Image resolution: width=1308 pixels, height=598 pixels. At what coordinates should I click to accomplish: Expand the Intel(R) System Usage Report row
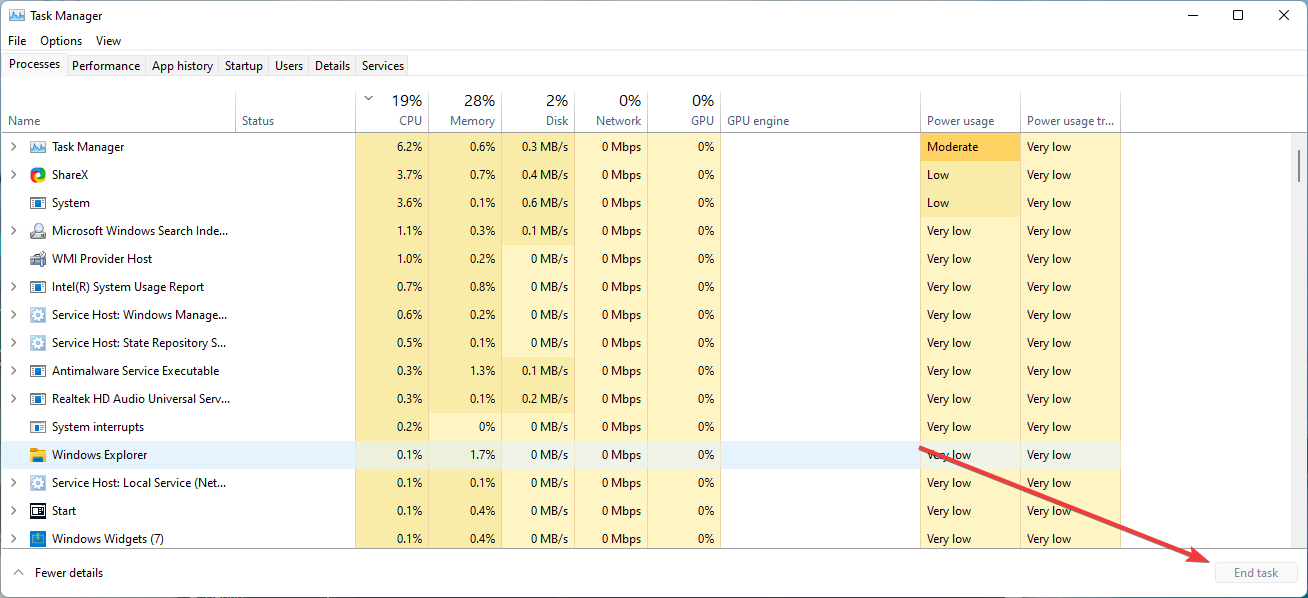coord(13,287)
